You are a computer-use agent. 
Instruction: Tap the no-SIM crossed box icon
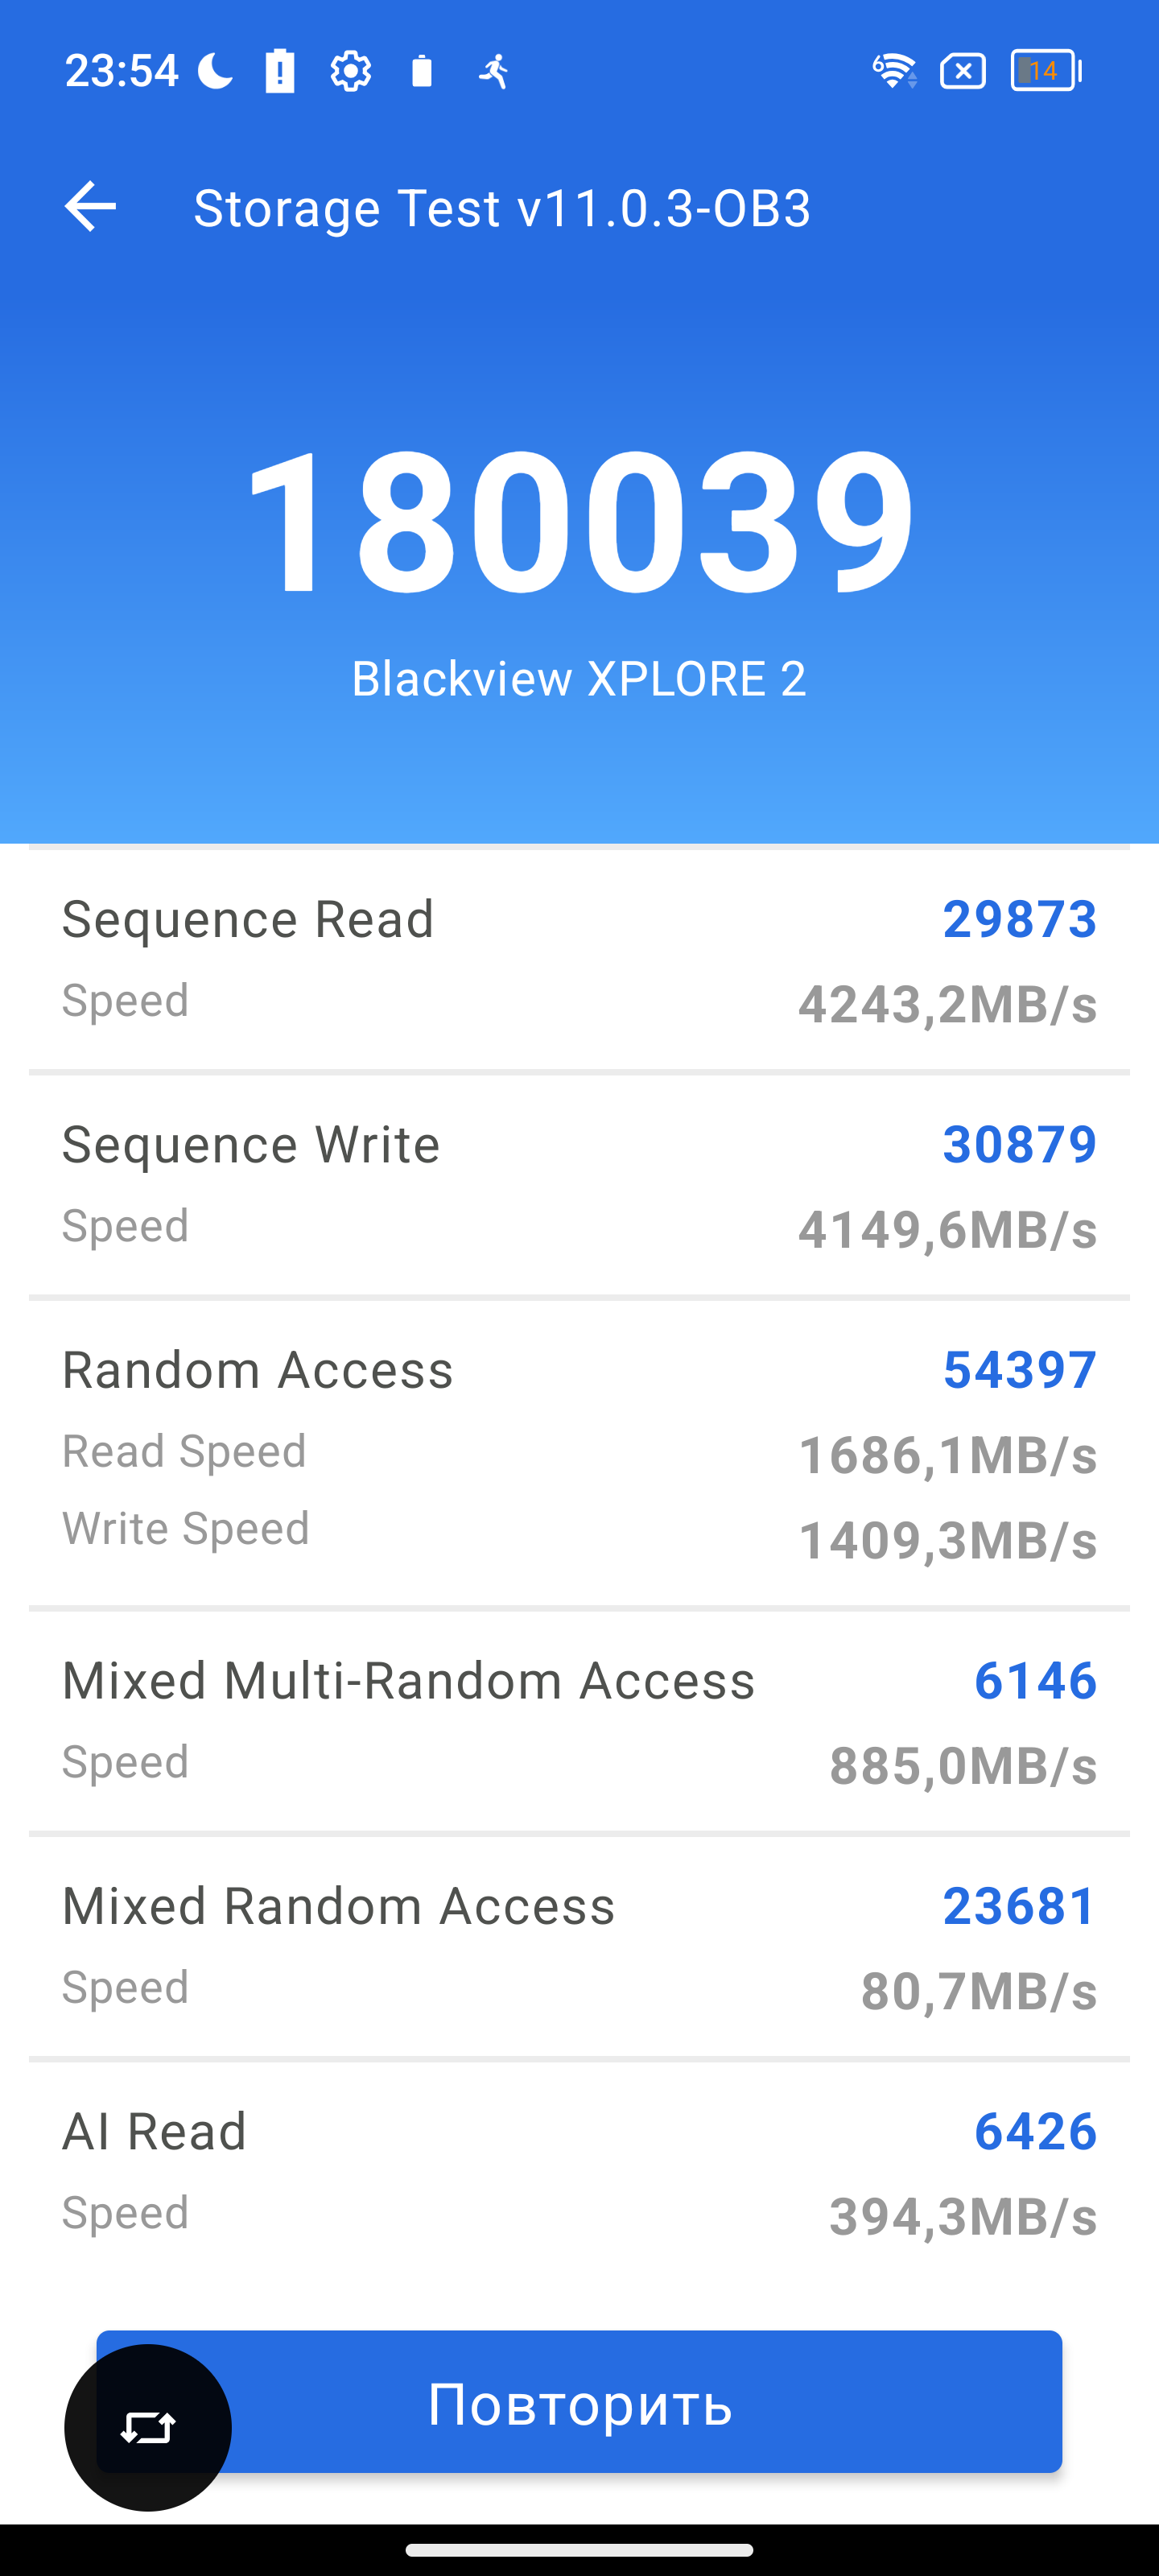[962, 71]
